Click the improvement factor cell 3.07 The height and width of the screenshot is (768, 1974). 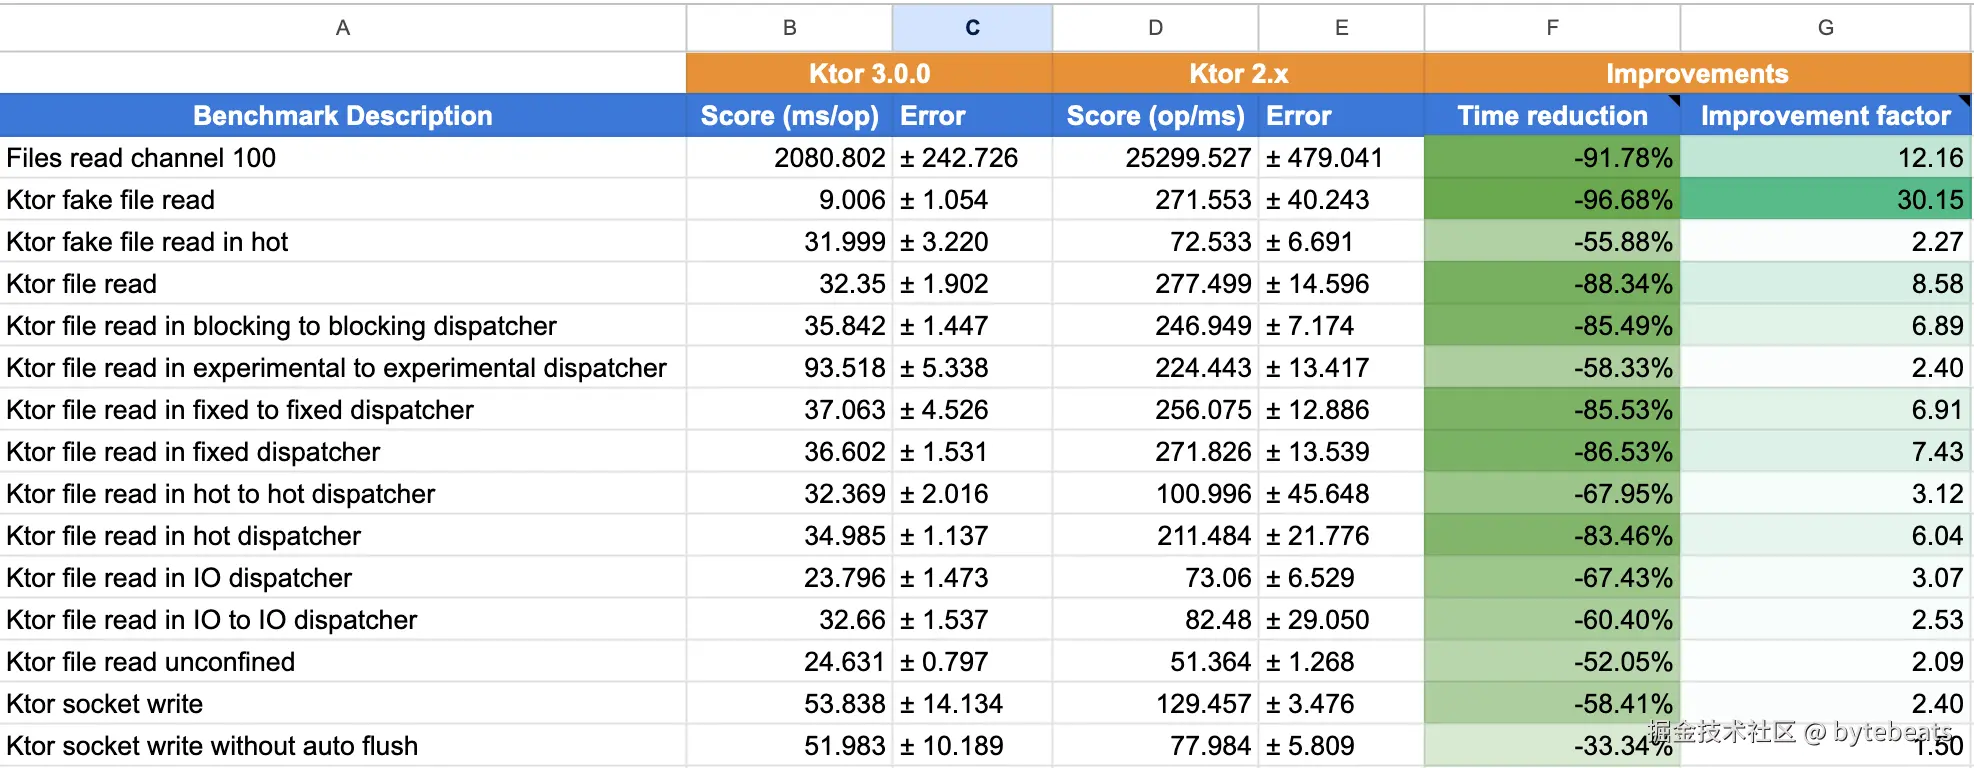[1825, 578]
